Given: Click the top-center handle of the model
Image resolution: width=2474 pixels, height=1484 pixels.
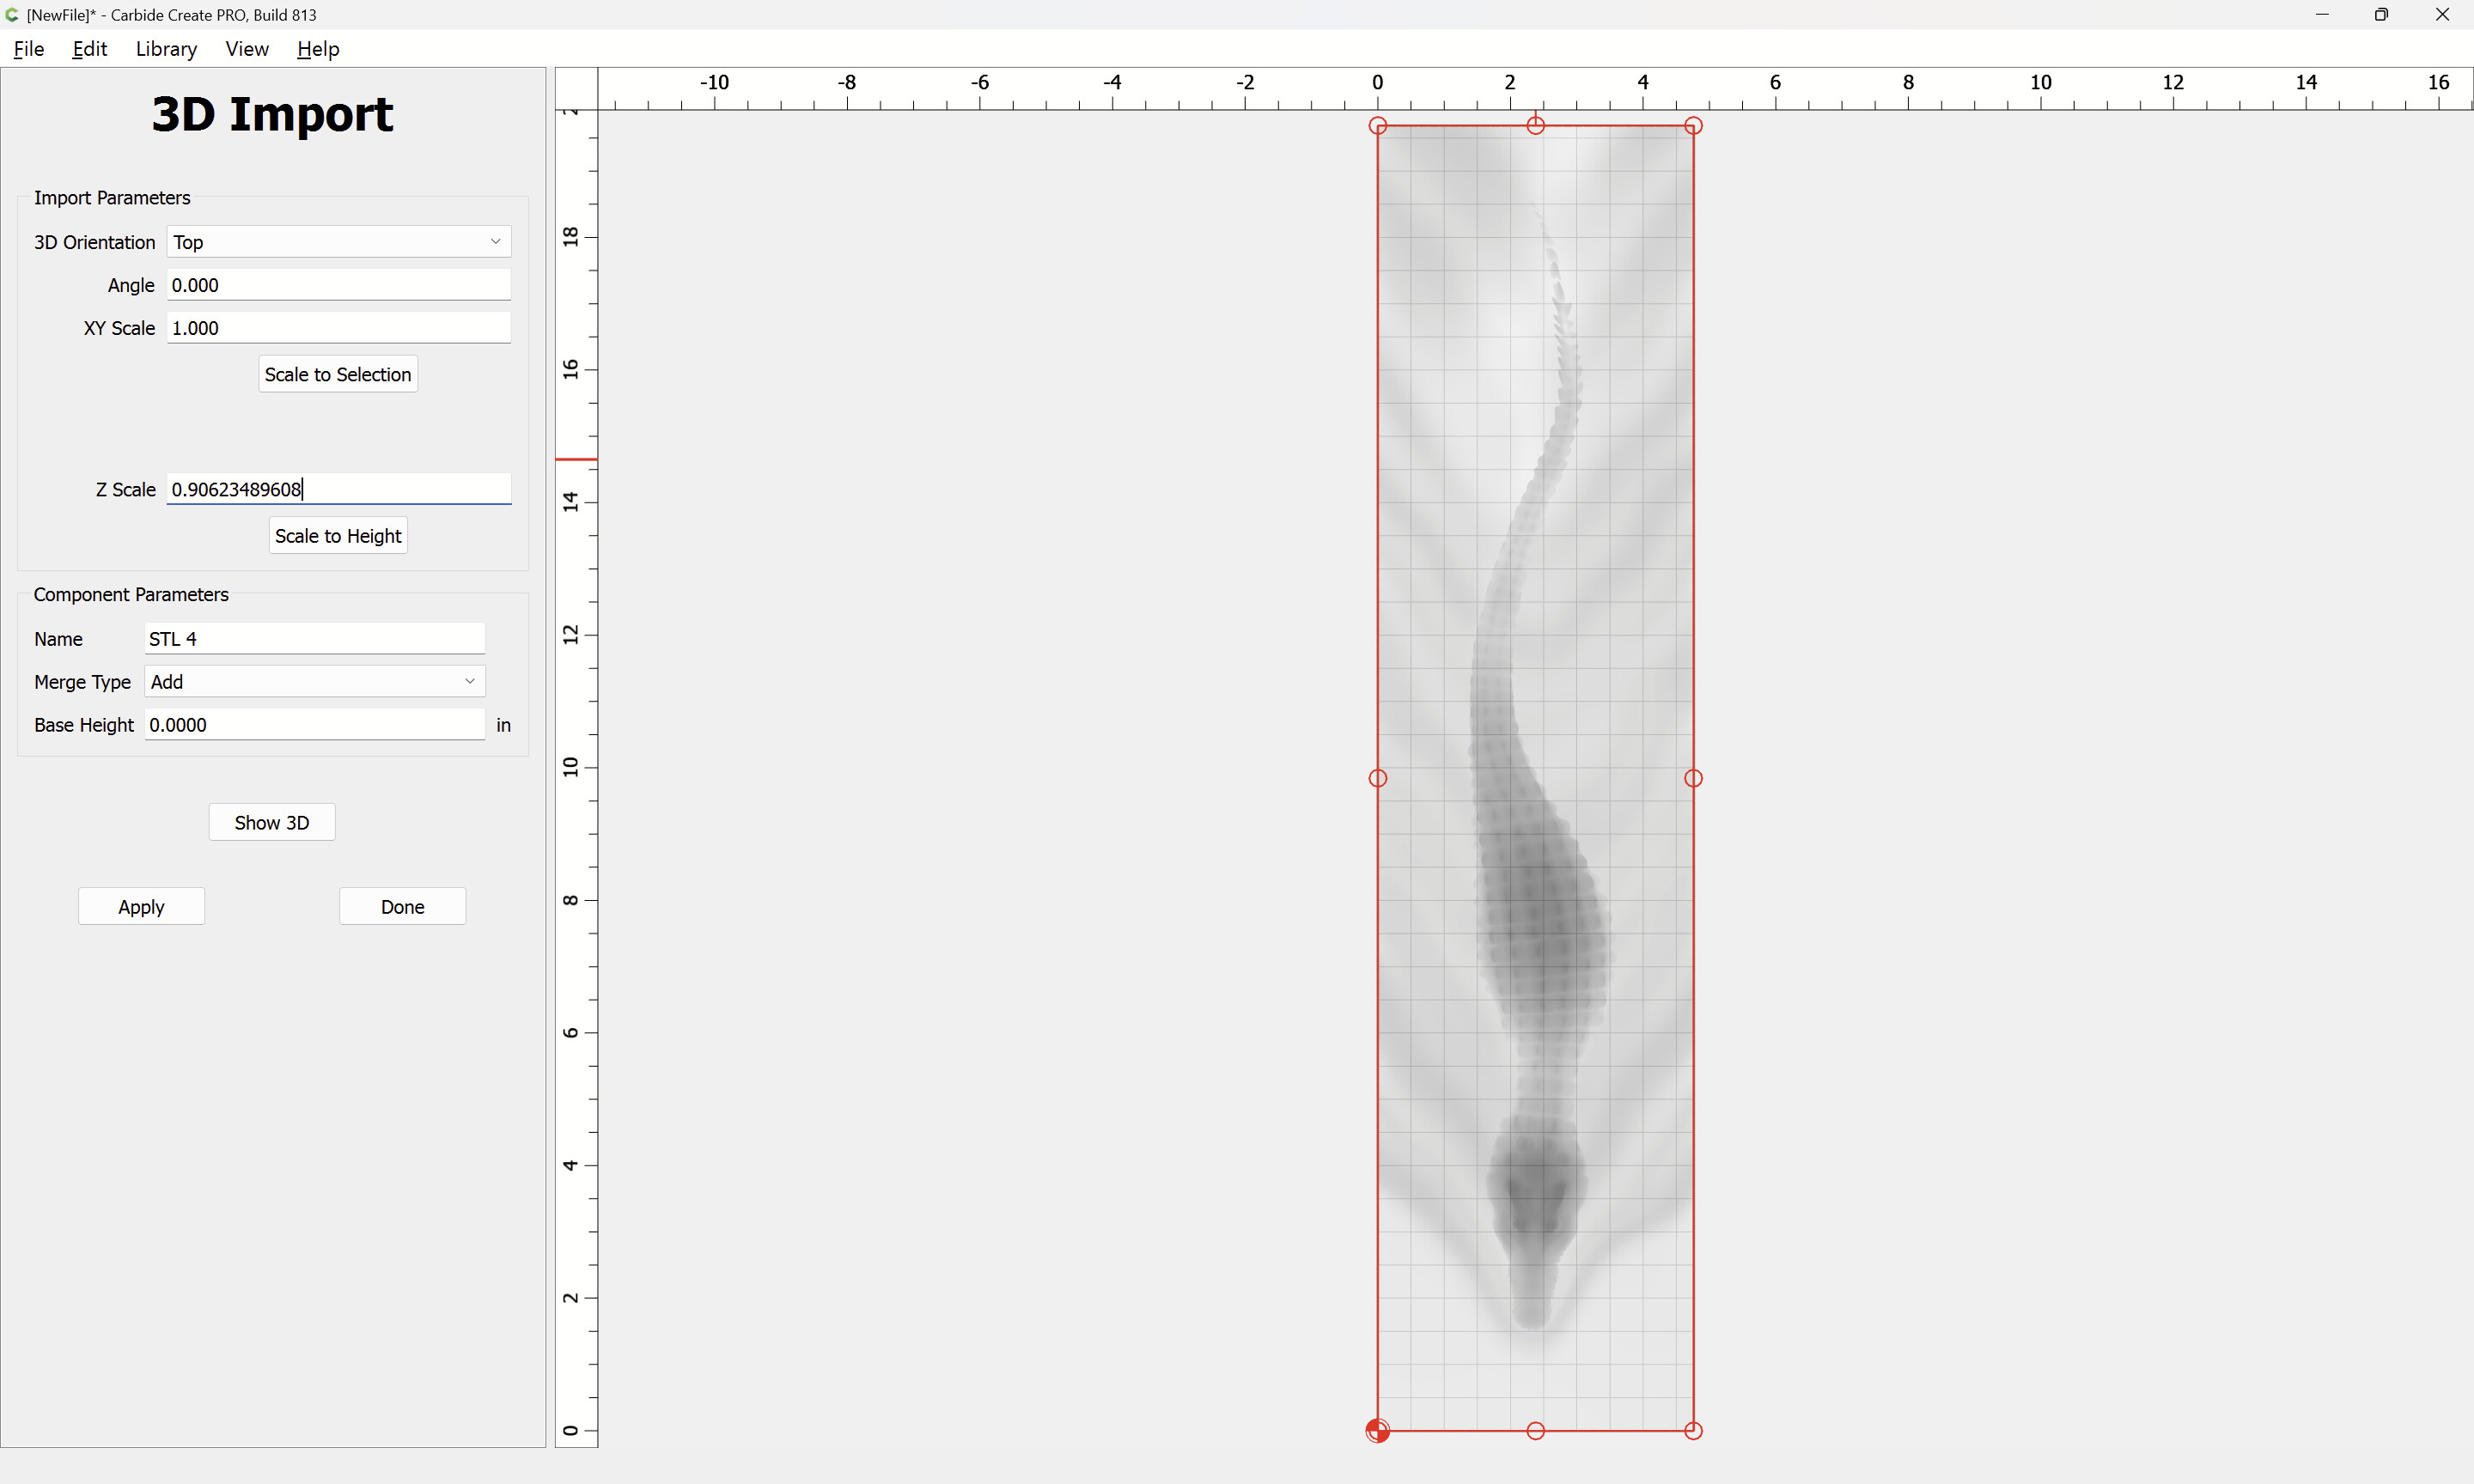Looking at the screenshot, I should pos(1536,126).
